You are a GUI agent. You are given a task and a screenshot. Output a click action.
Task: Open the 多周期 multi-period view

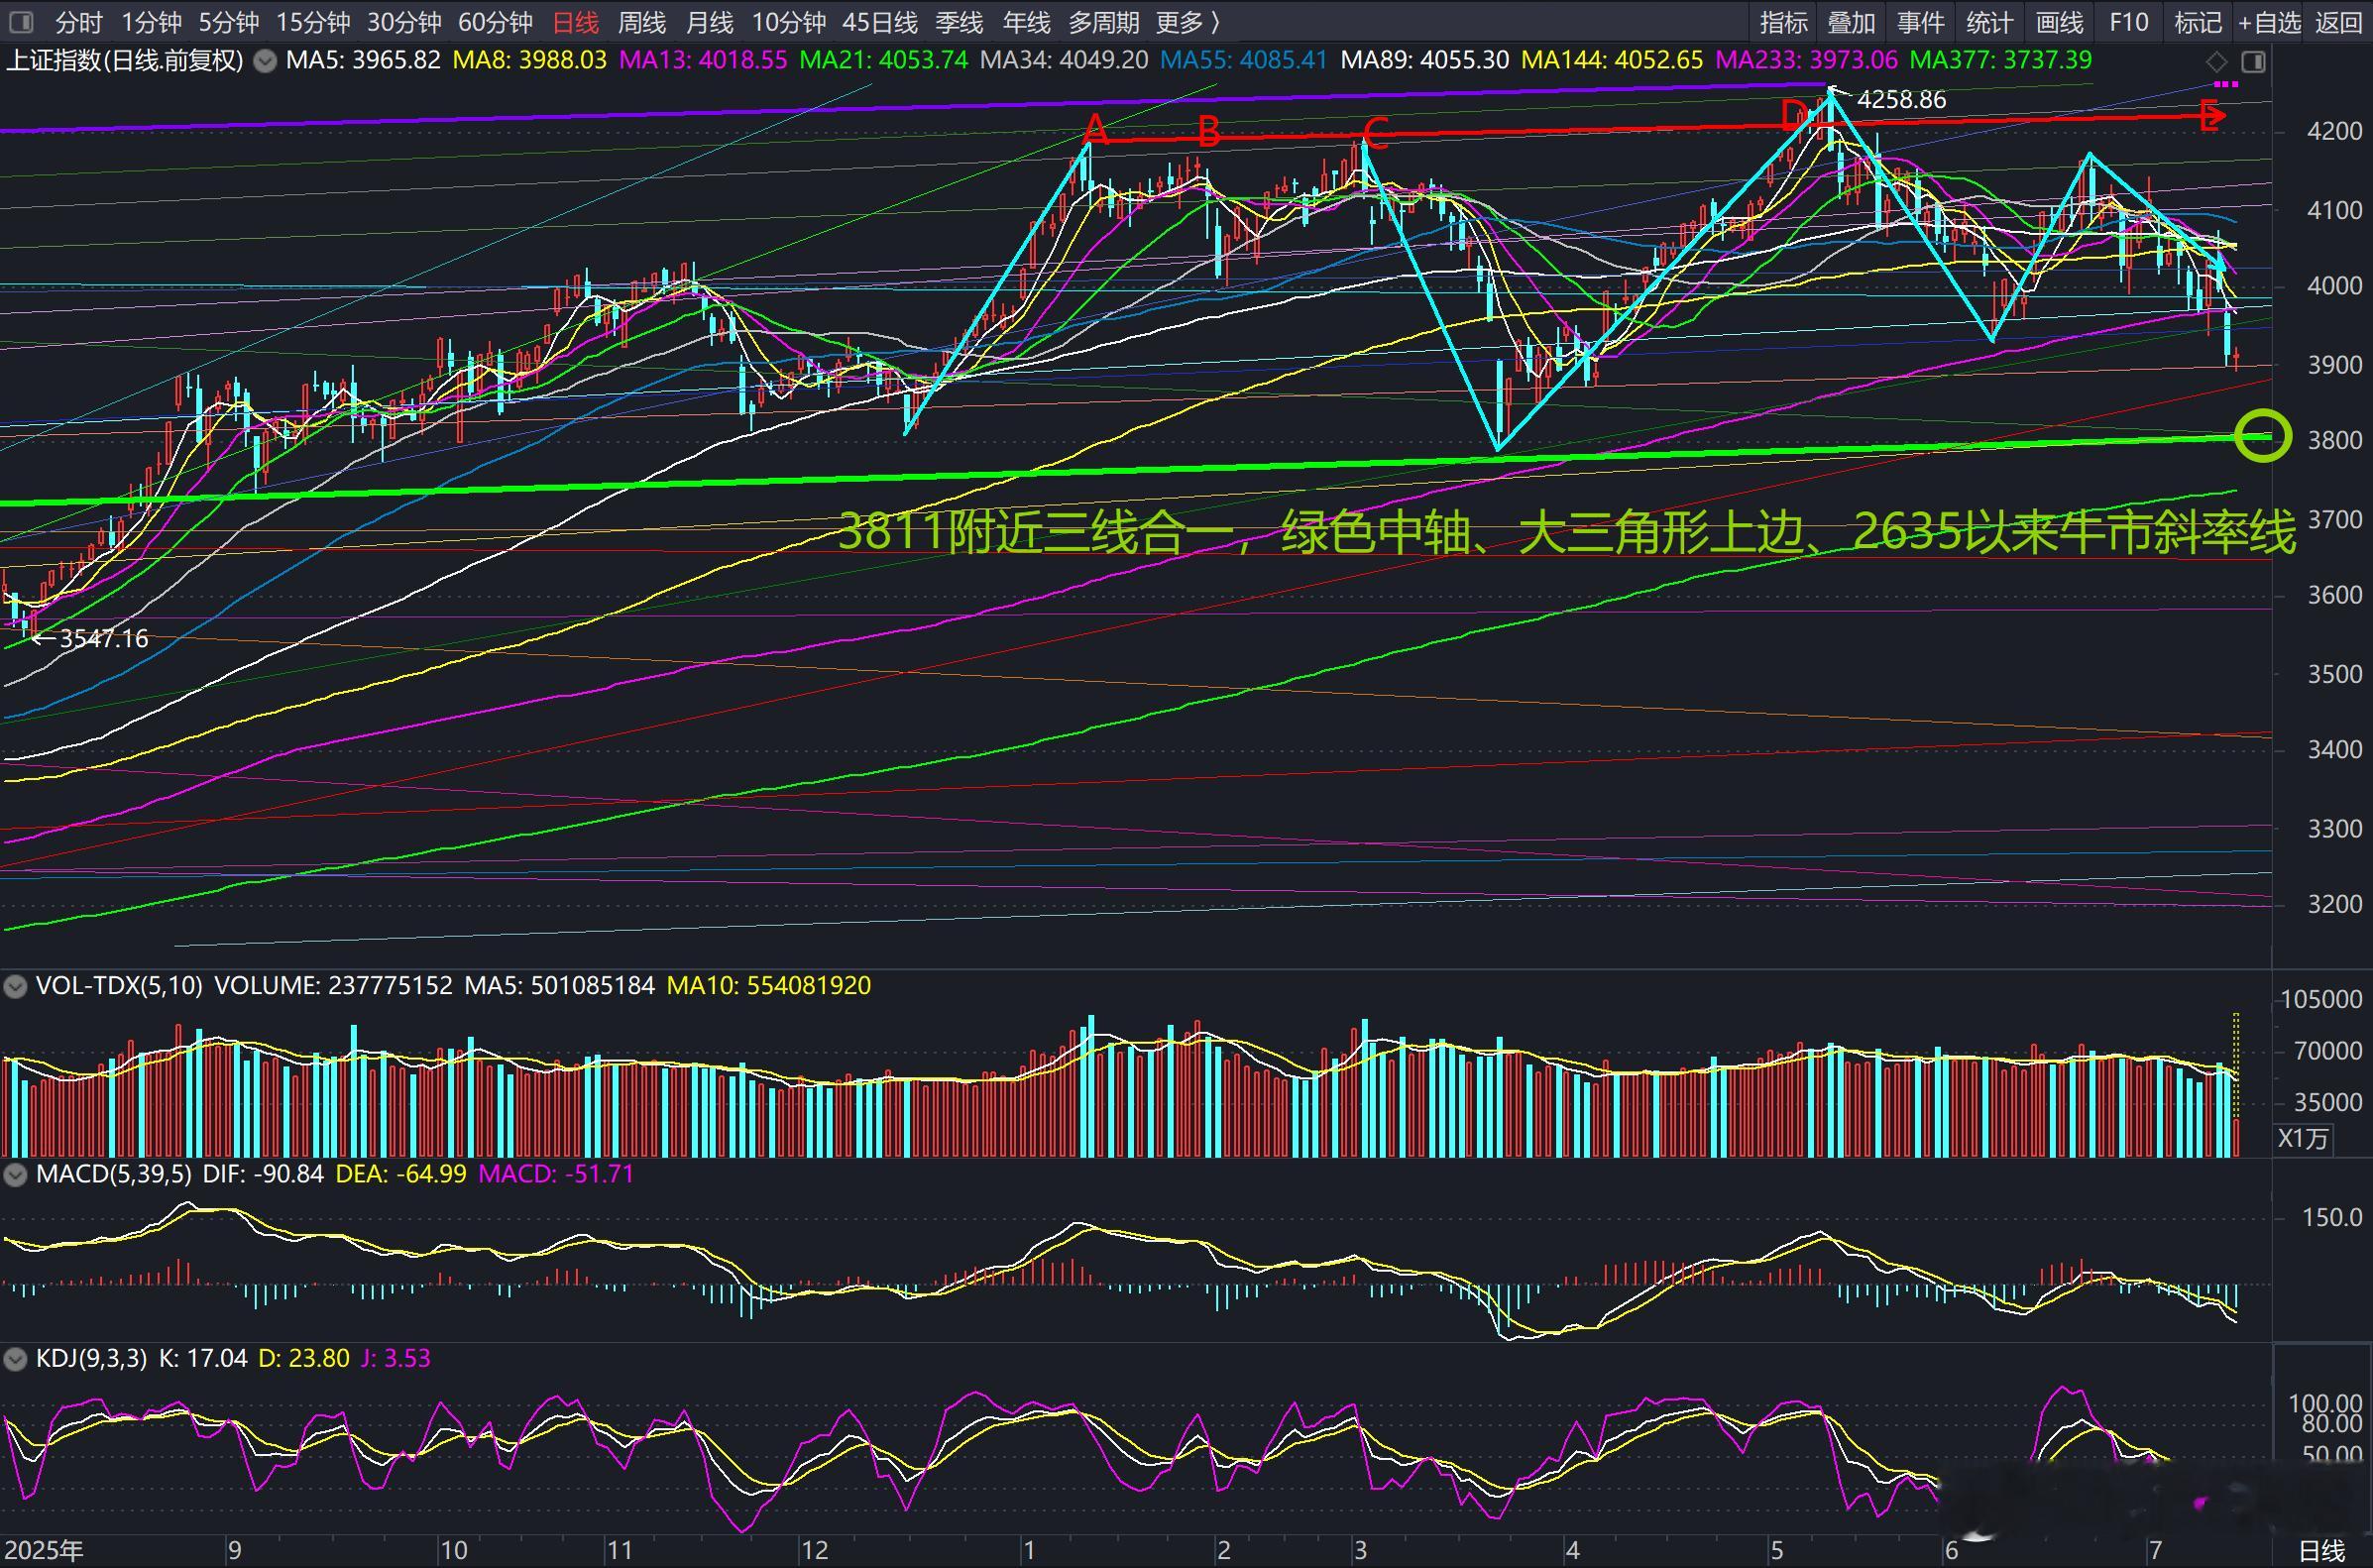pos(1104,22)
